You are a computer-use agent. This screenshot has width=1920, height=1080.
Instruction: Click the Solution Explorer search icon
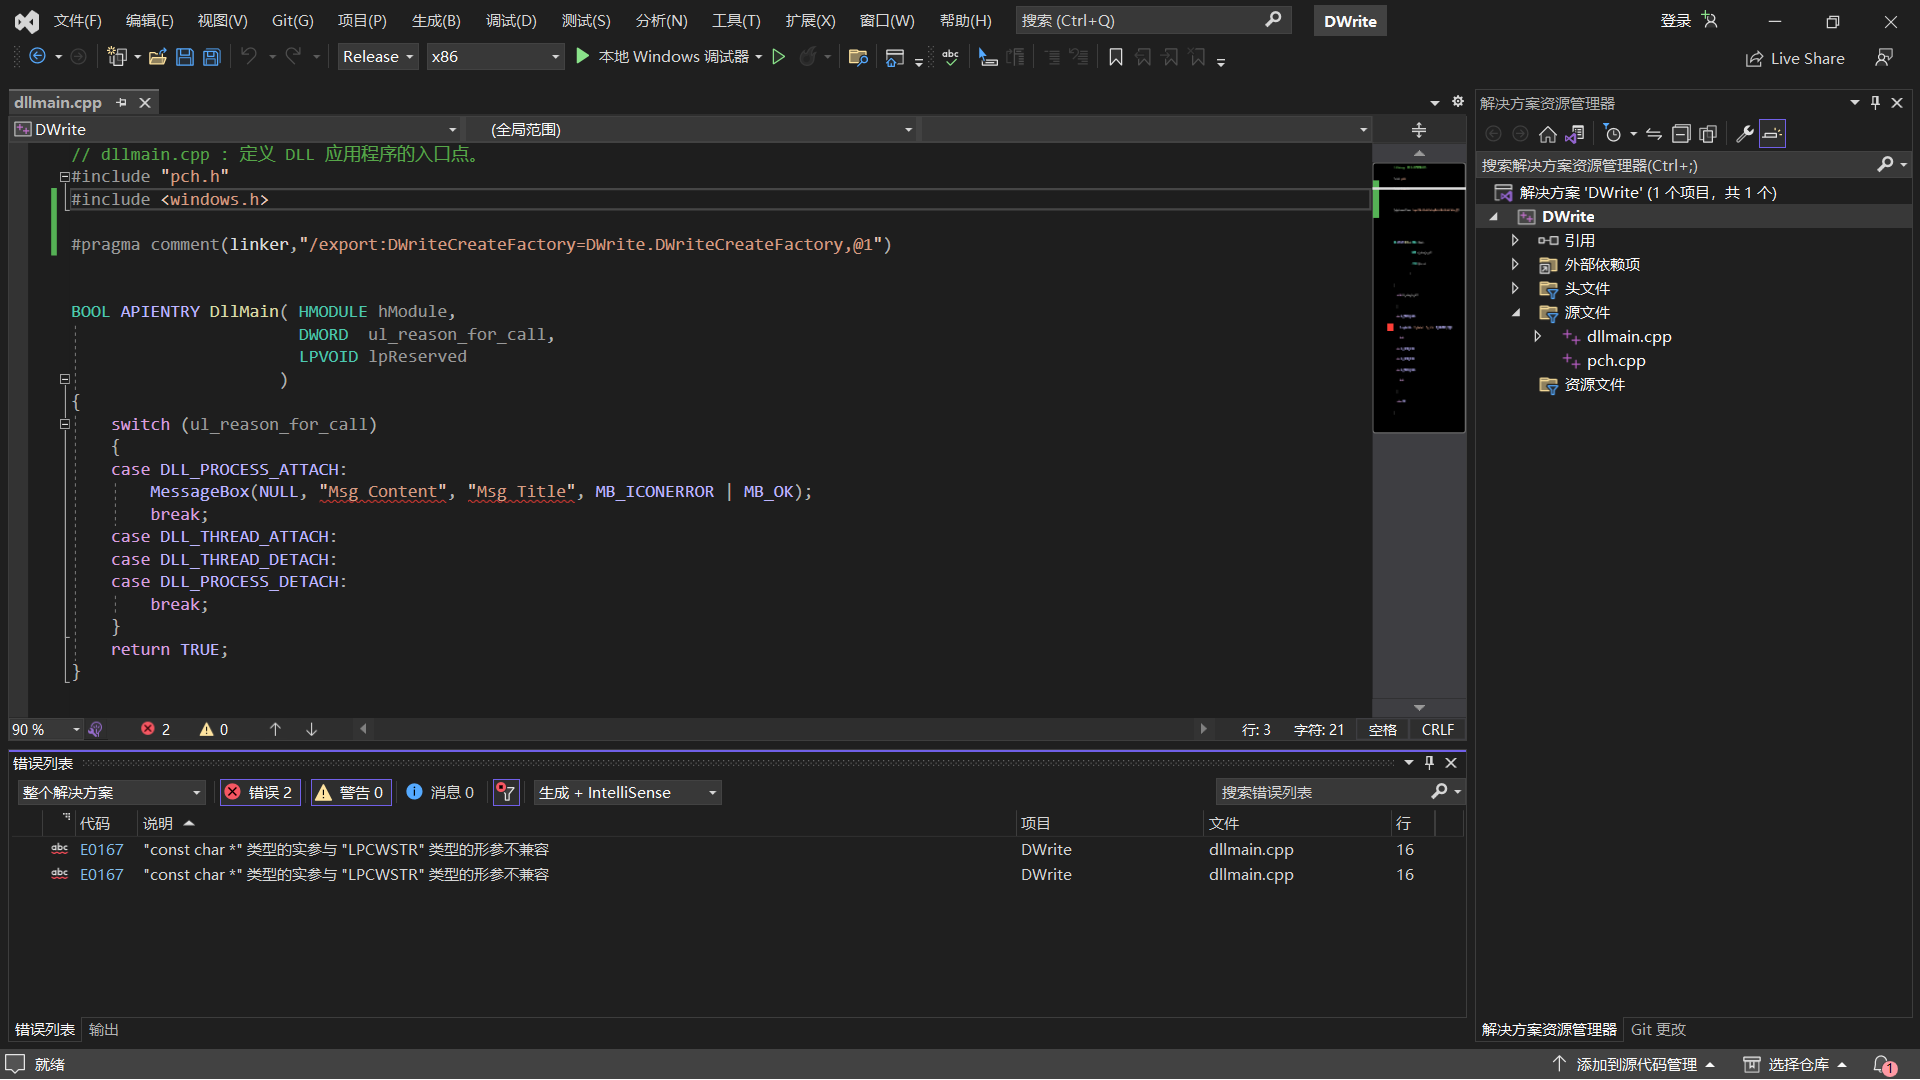pos(1890,165)
